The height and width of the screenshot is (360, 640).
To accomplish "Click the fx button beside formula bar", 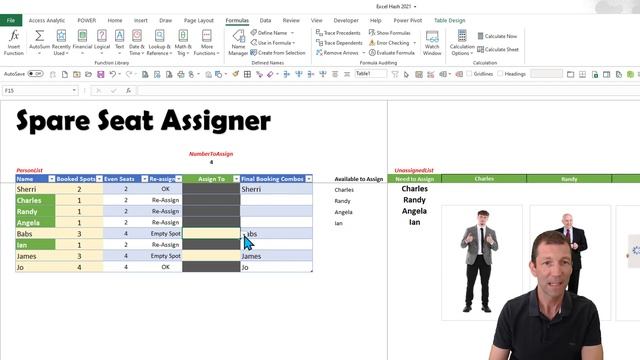I will (128, 91).
